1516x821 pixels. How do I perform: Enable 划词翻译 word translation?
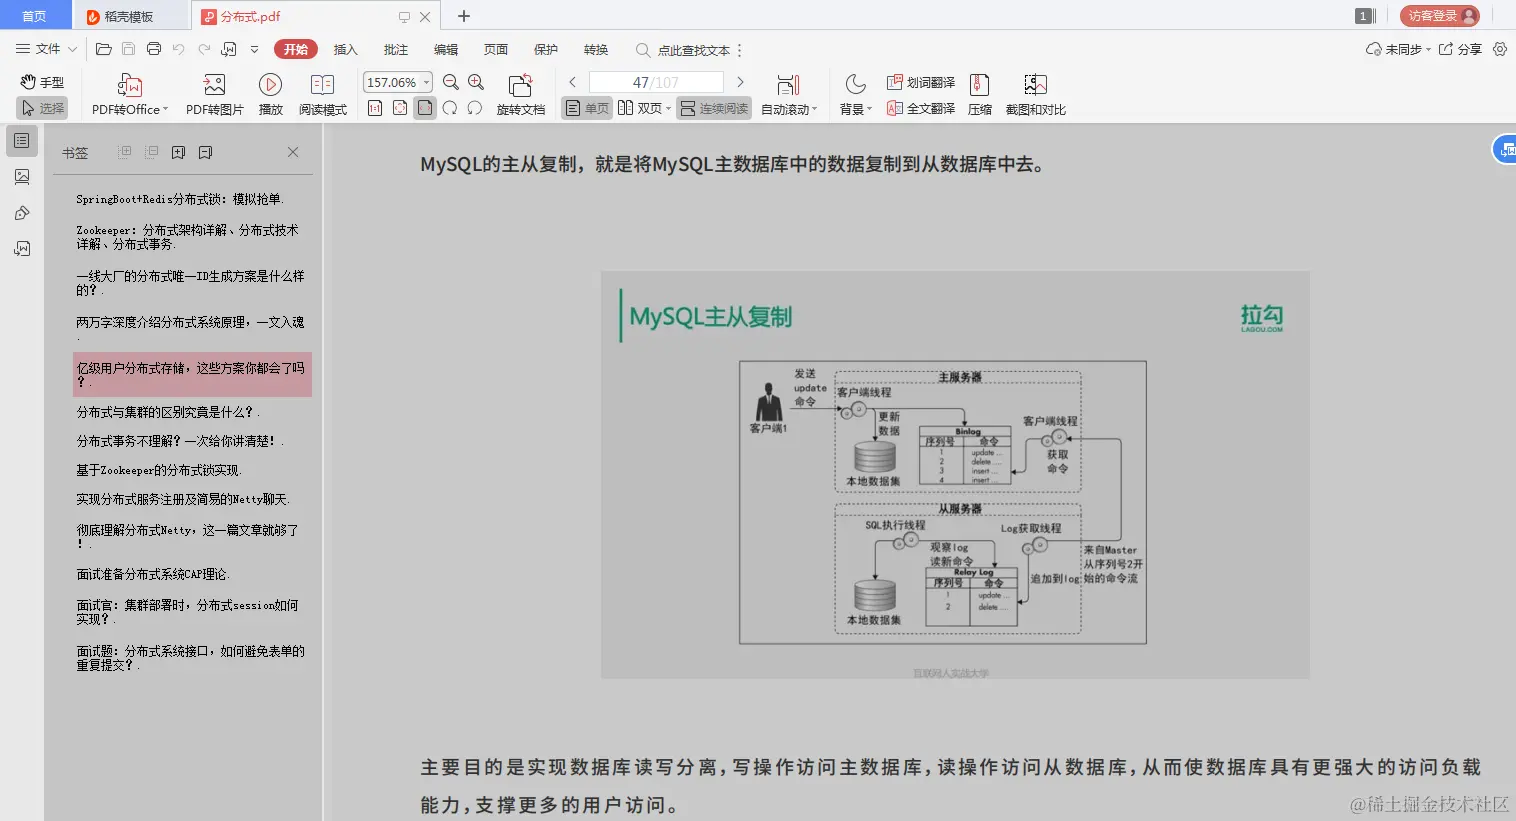920,82
